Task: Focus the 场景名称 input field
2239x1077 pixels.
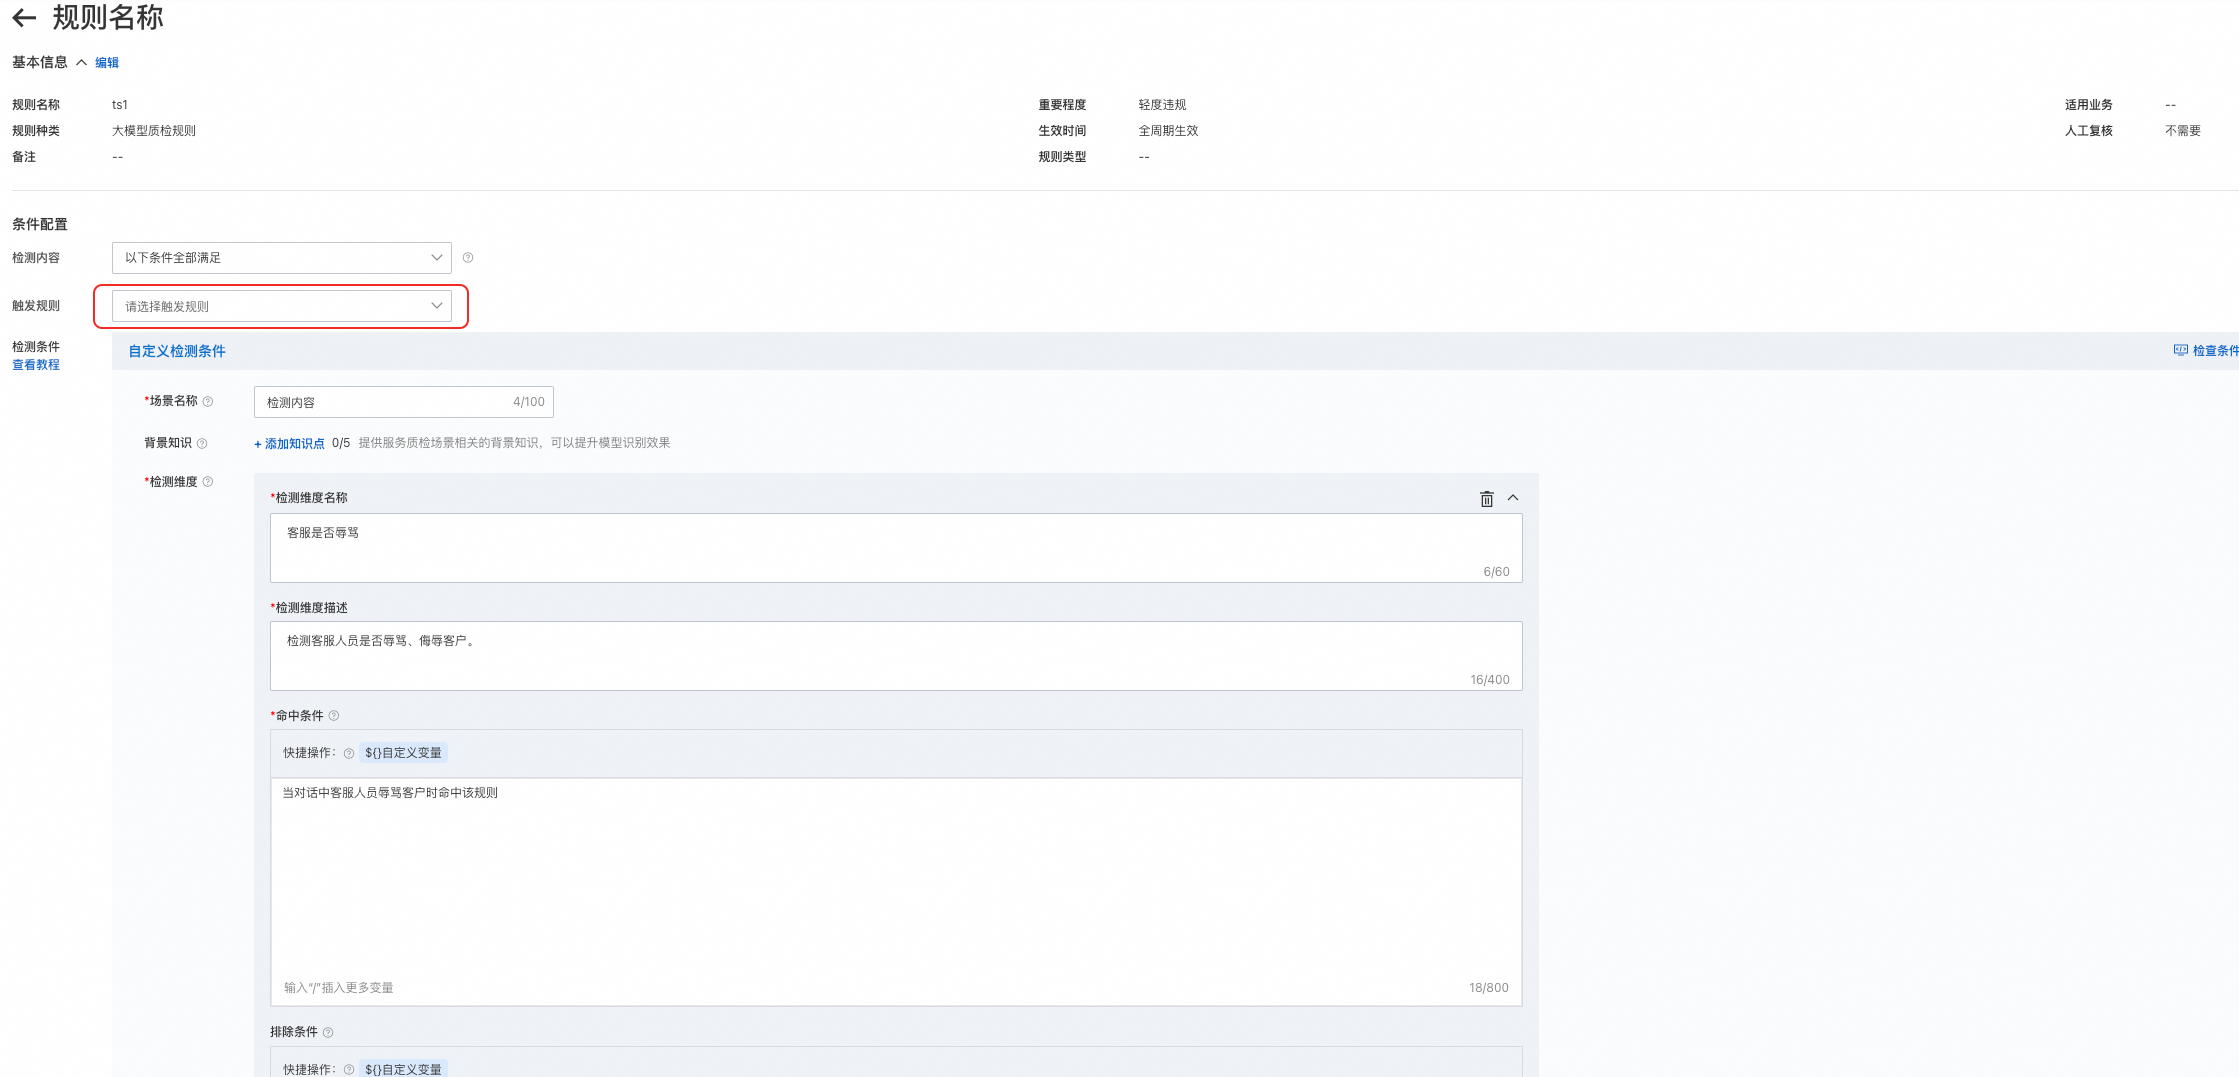Action: 404,402
